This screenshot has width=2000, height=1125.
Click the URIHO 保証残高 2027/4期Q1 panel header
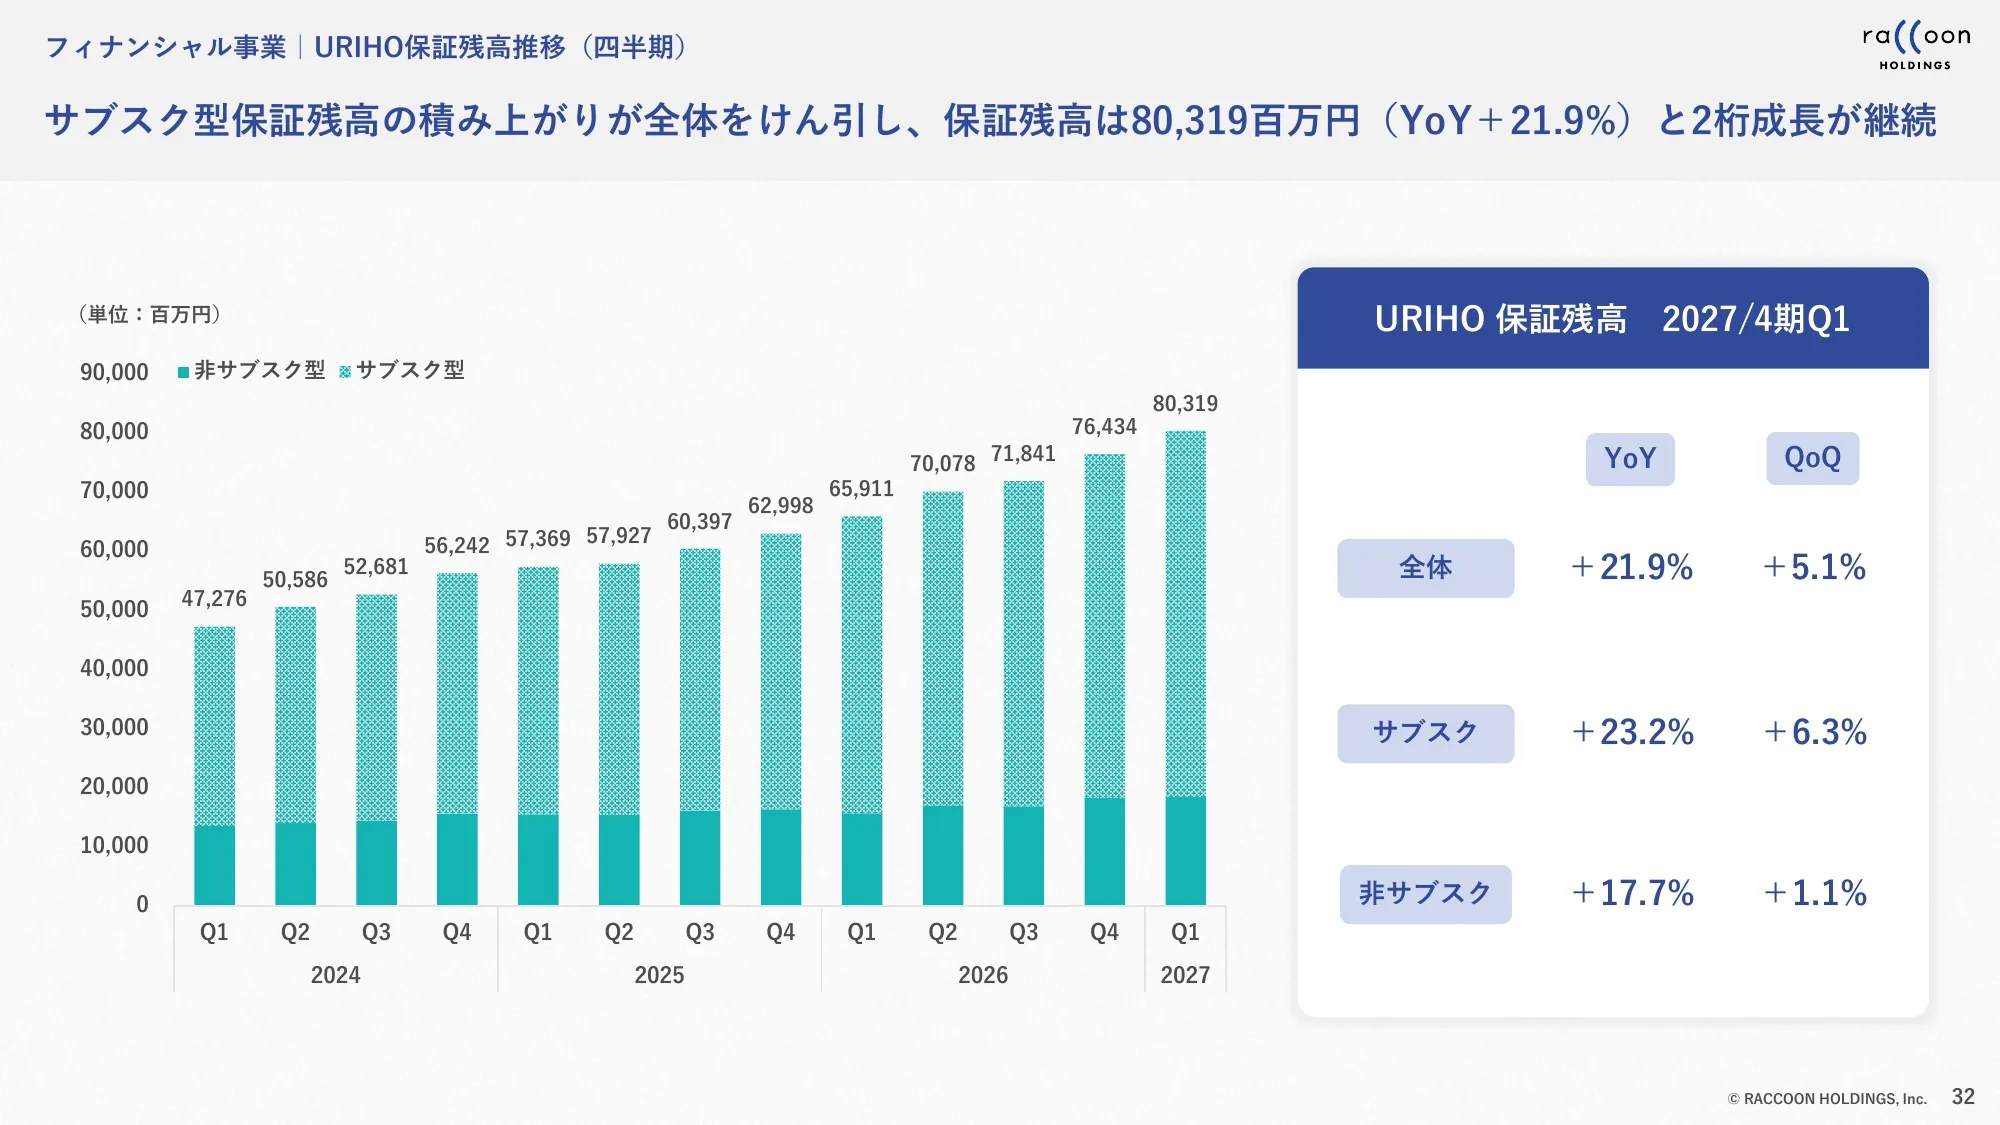click(x=1613, y=318)
